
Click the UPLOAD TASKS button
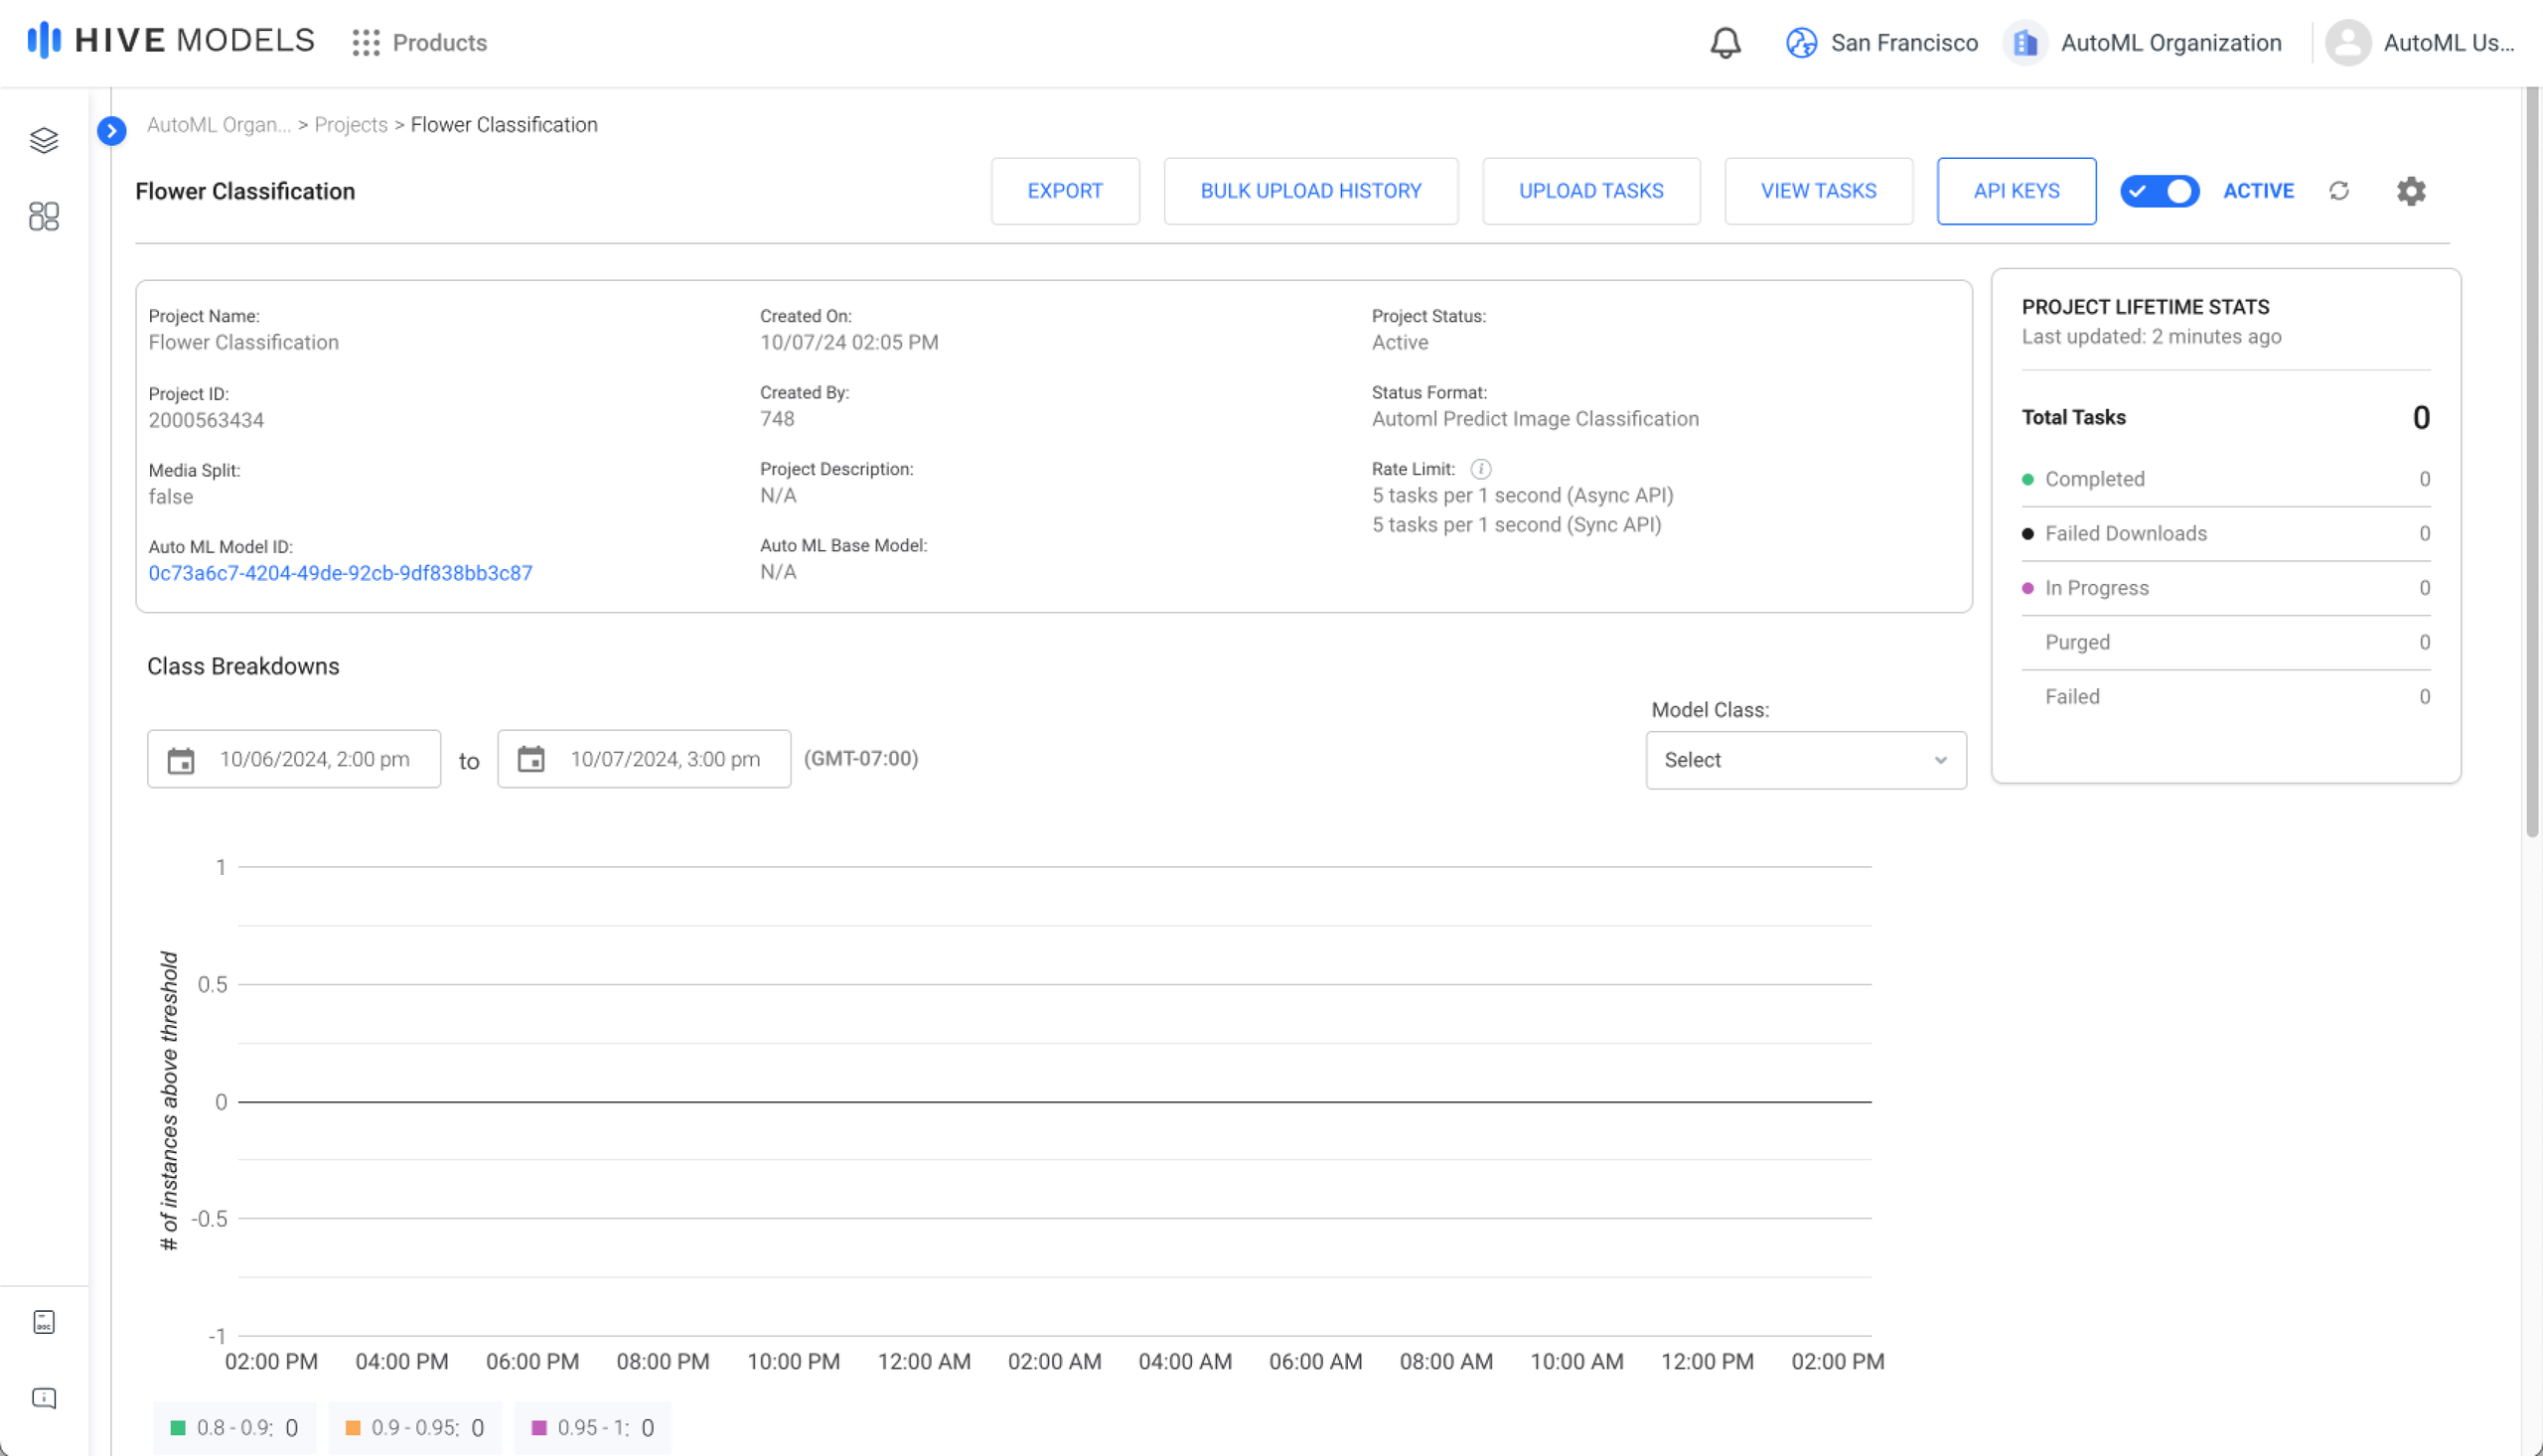point(1591,191)
